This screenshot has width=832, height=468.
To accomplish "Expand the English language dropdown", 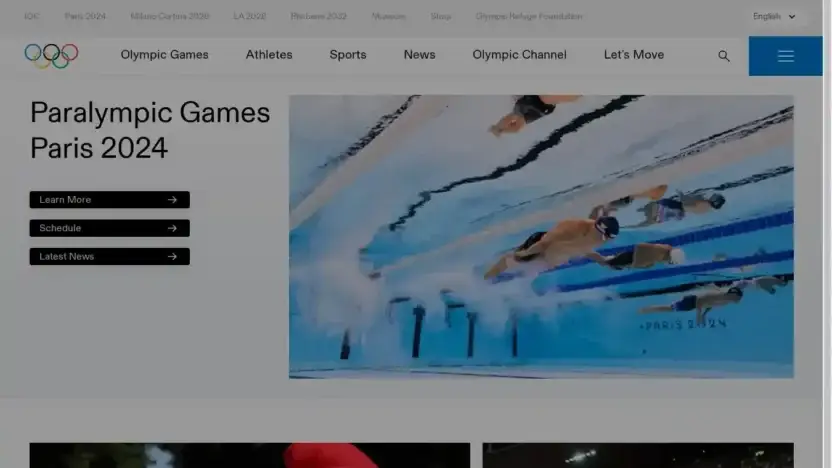I will click(x=774, y=16).
